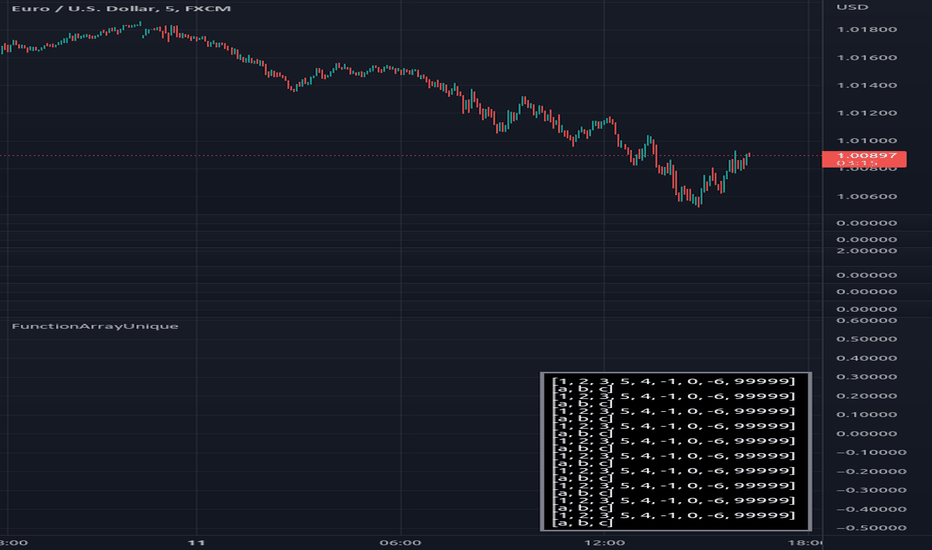The width and height of the screenshot is (932, 550).
Task: Click the date label 11 on time axis
Action: coord(196,543)
